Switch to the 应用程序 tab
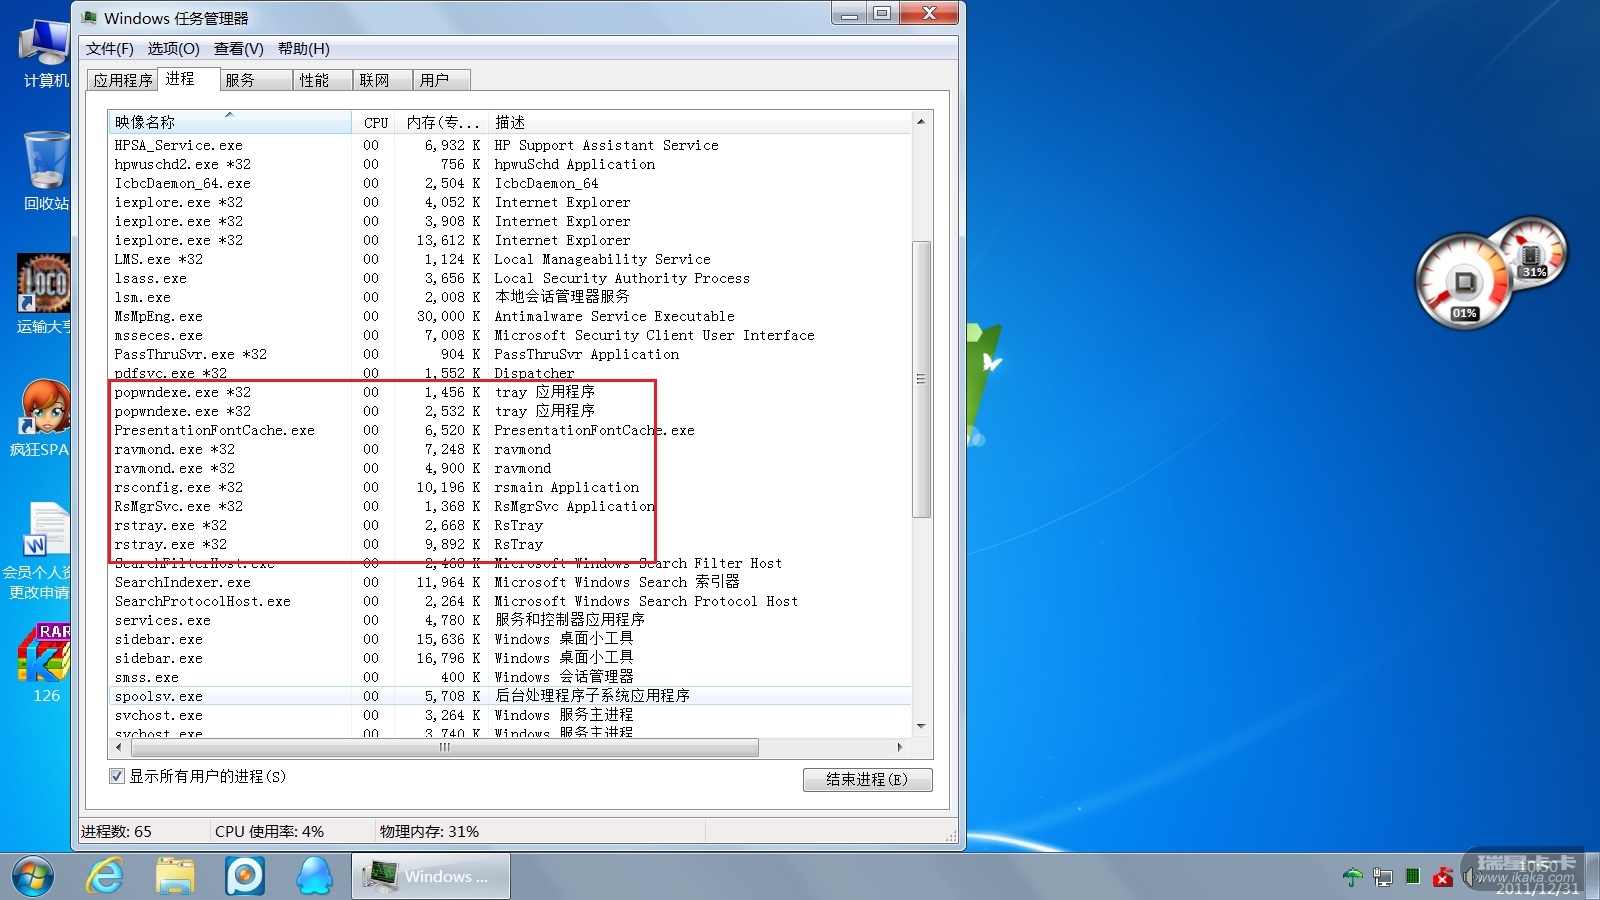Viewport: 1600px width, 900px height. click(x=123, y=80)
